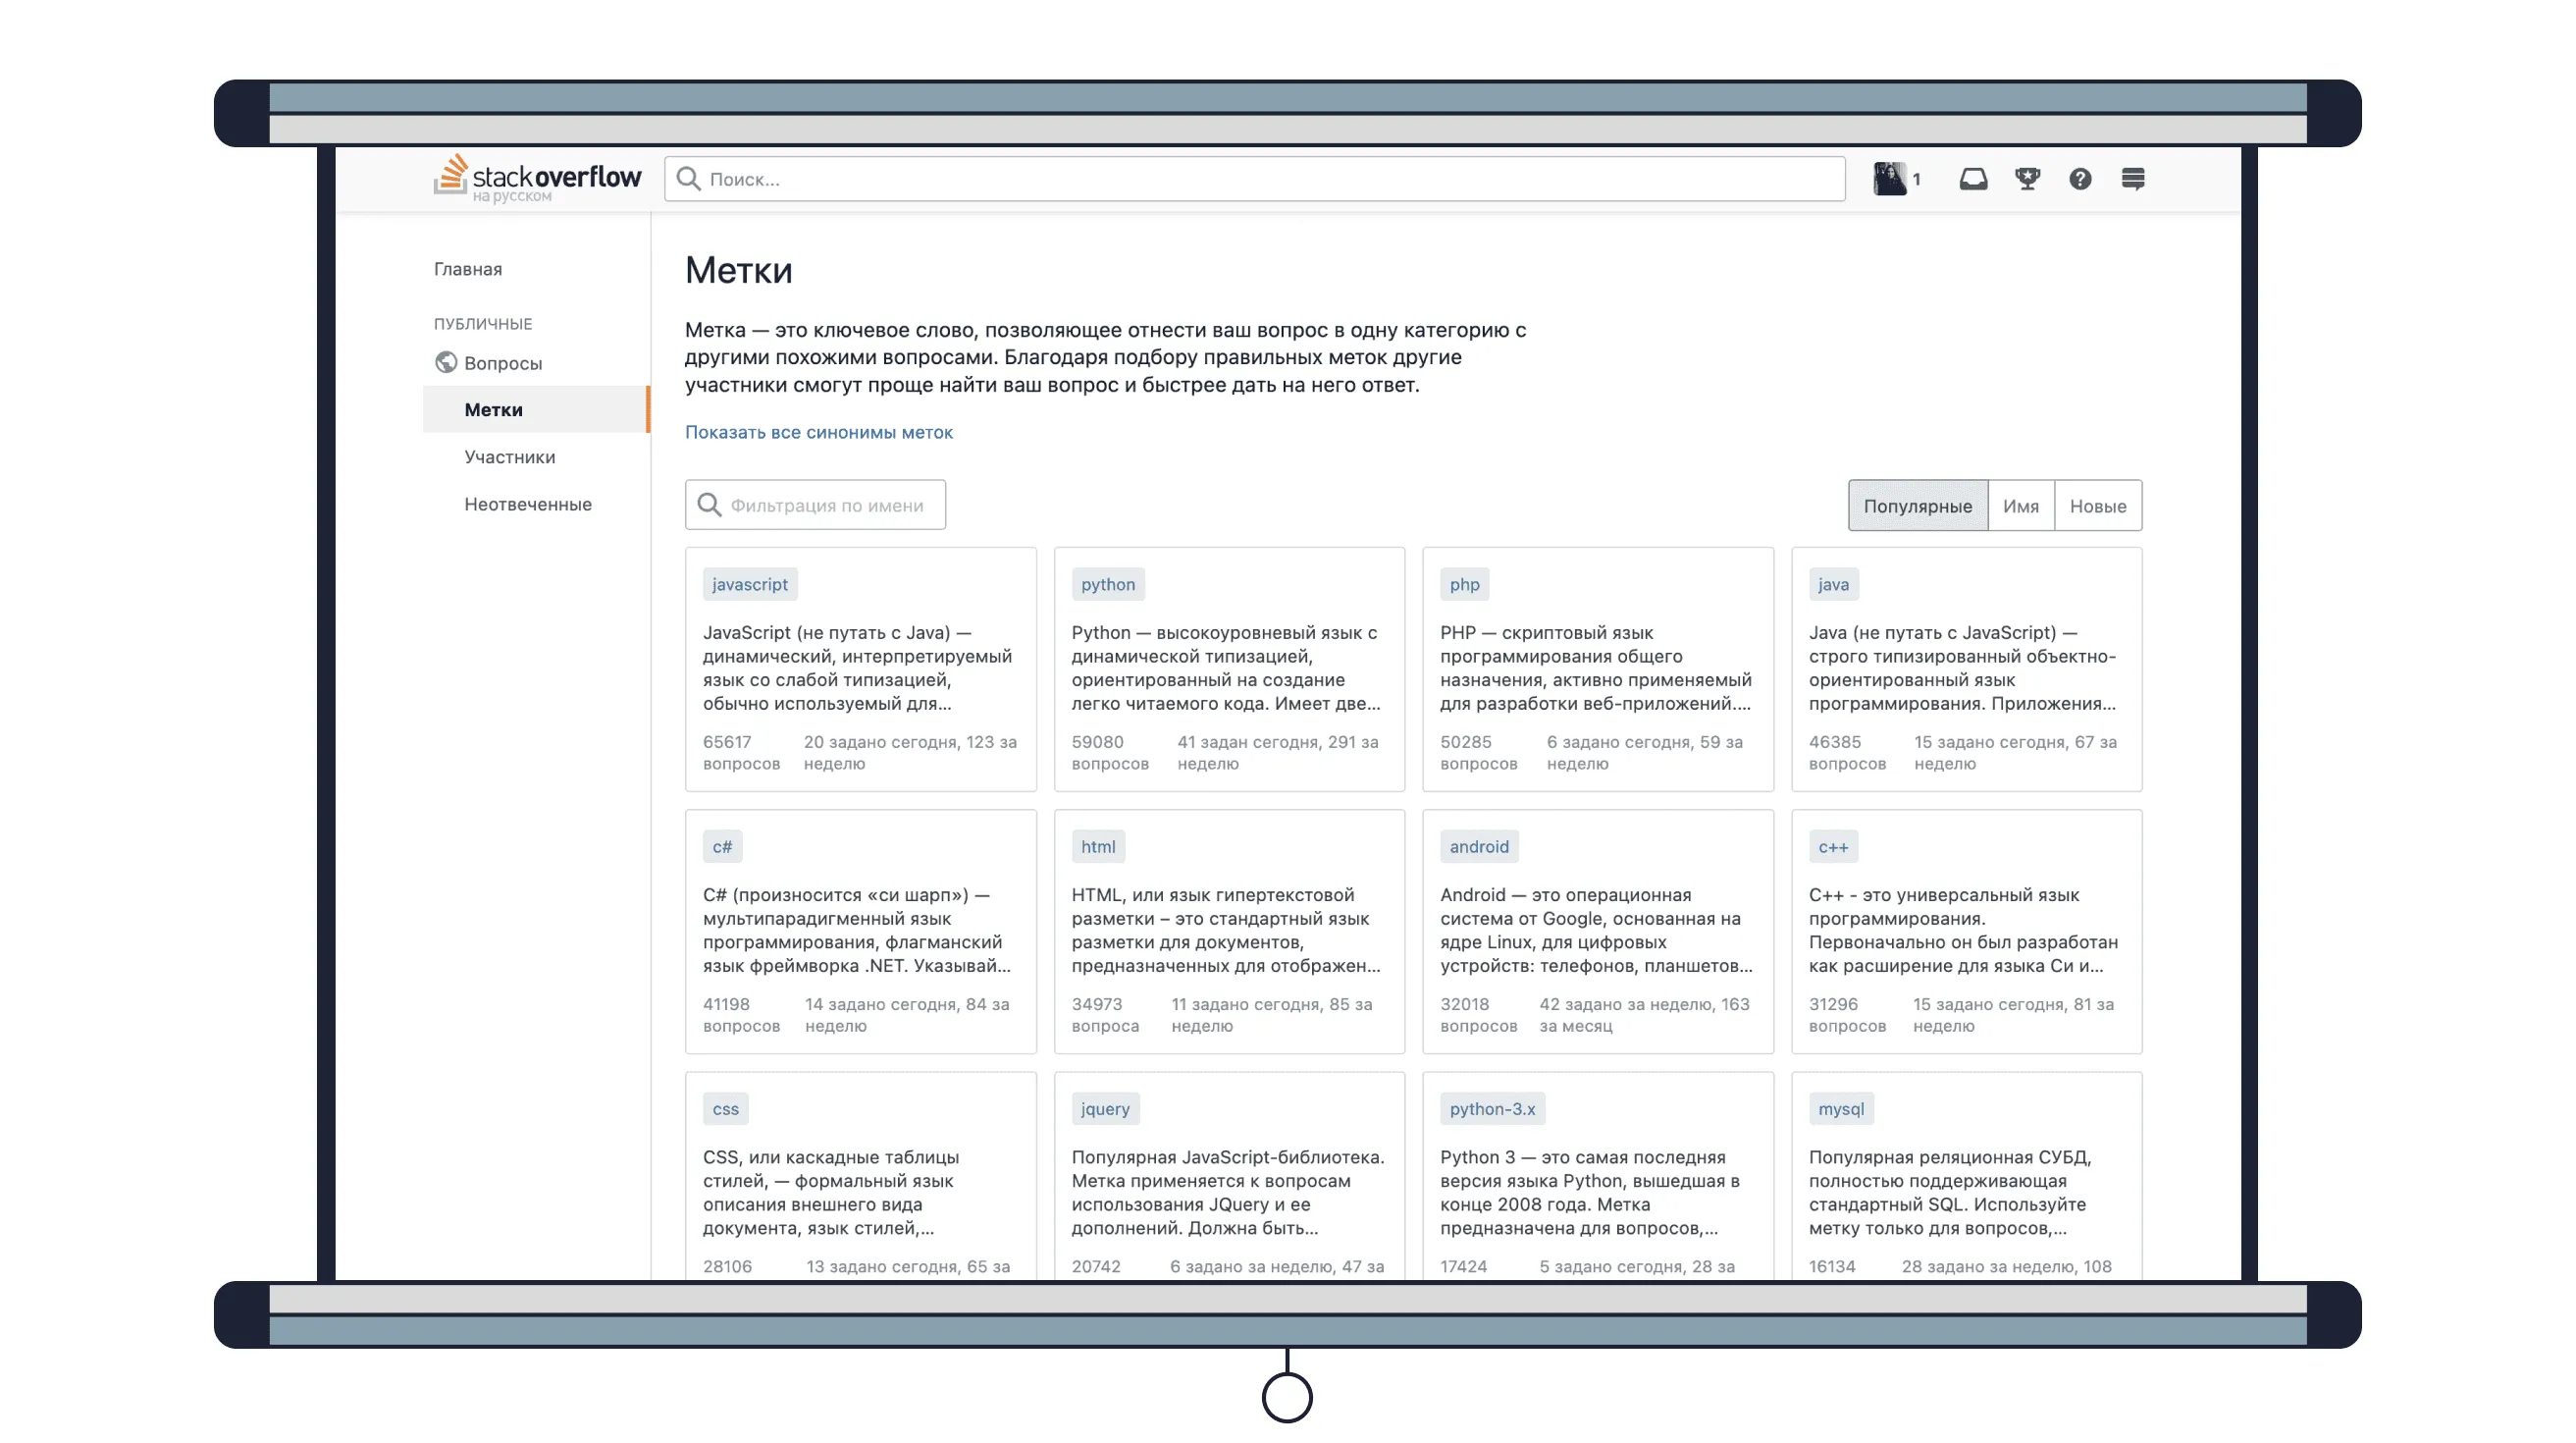Open the user profile avatar
2576x1443 pixels.
point(1889,179)
